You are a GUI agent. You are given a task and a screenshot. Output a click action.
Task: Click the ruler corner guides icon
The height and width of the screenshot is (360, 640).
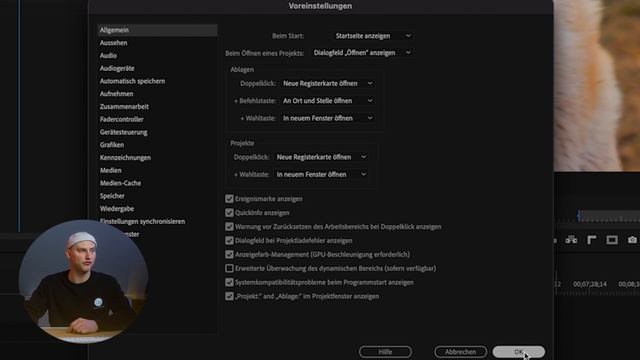pos(591,240)
